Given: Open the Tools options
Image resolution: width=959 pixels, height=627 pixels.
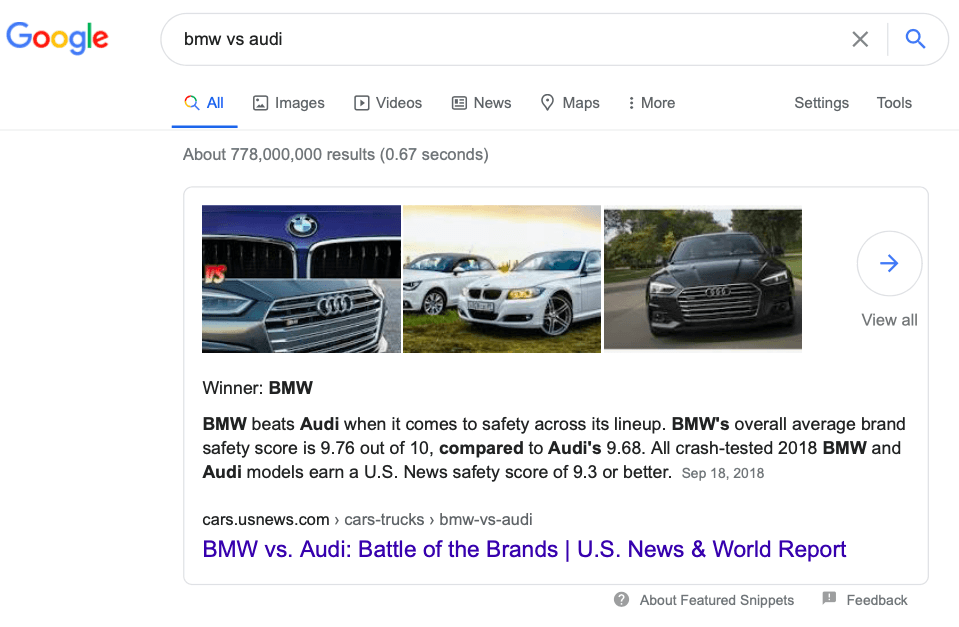Looking at the screenshot, I should (x=893, y=102).
